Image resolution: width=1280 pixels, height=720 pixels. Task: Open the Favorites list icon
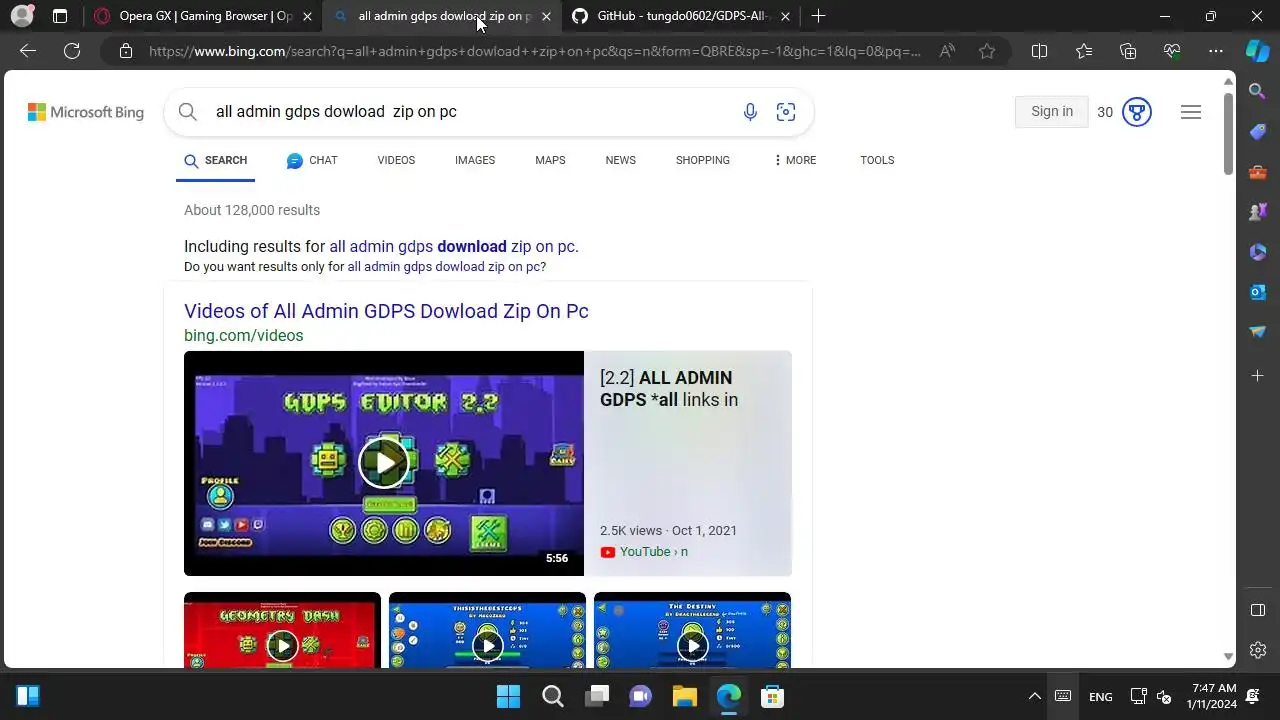point(1084,51)
